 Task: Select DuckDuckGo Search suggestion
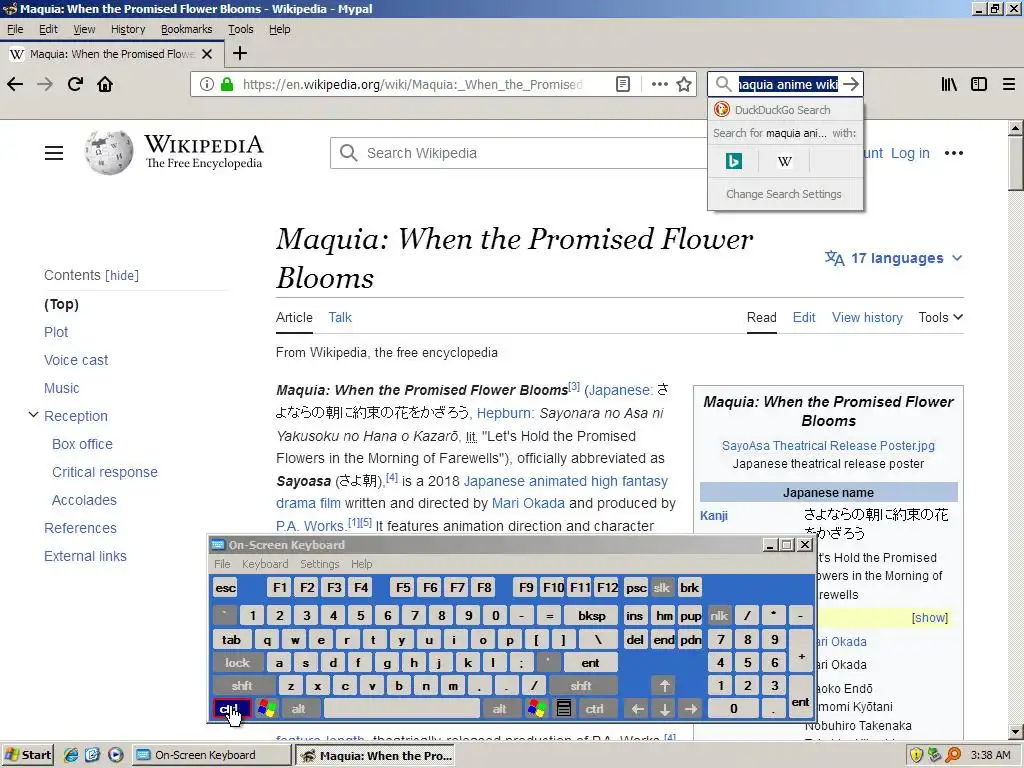785,110
